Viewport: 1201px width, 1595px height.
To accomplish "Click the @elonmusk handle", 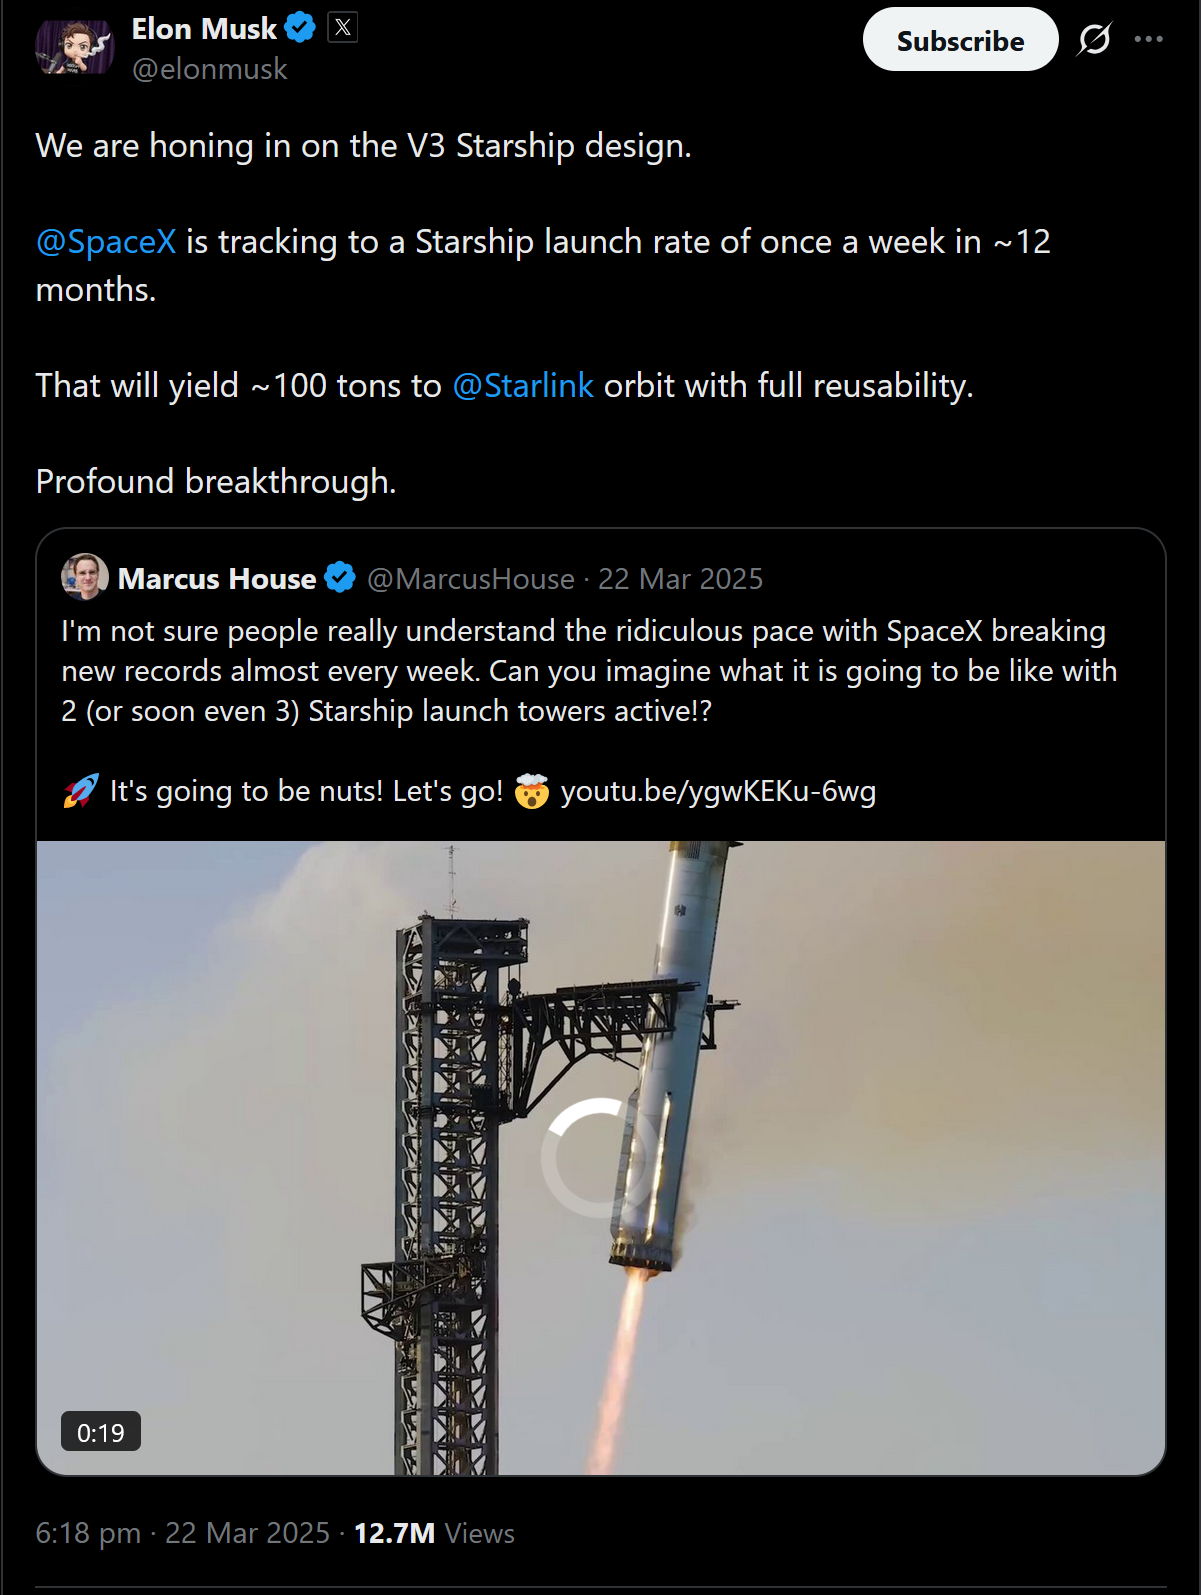I will (x=210, y=69).
